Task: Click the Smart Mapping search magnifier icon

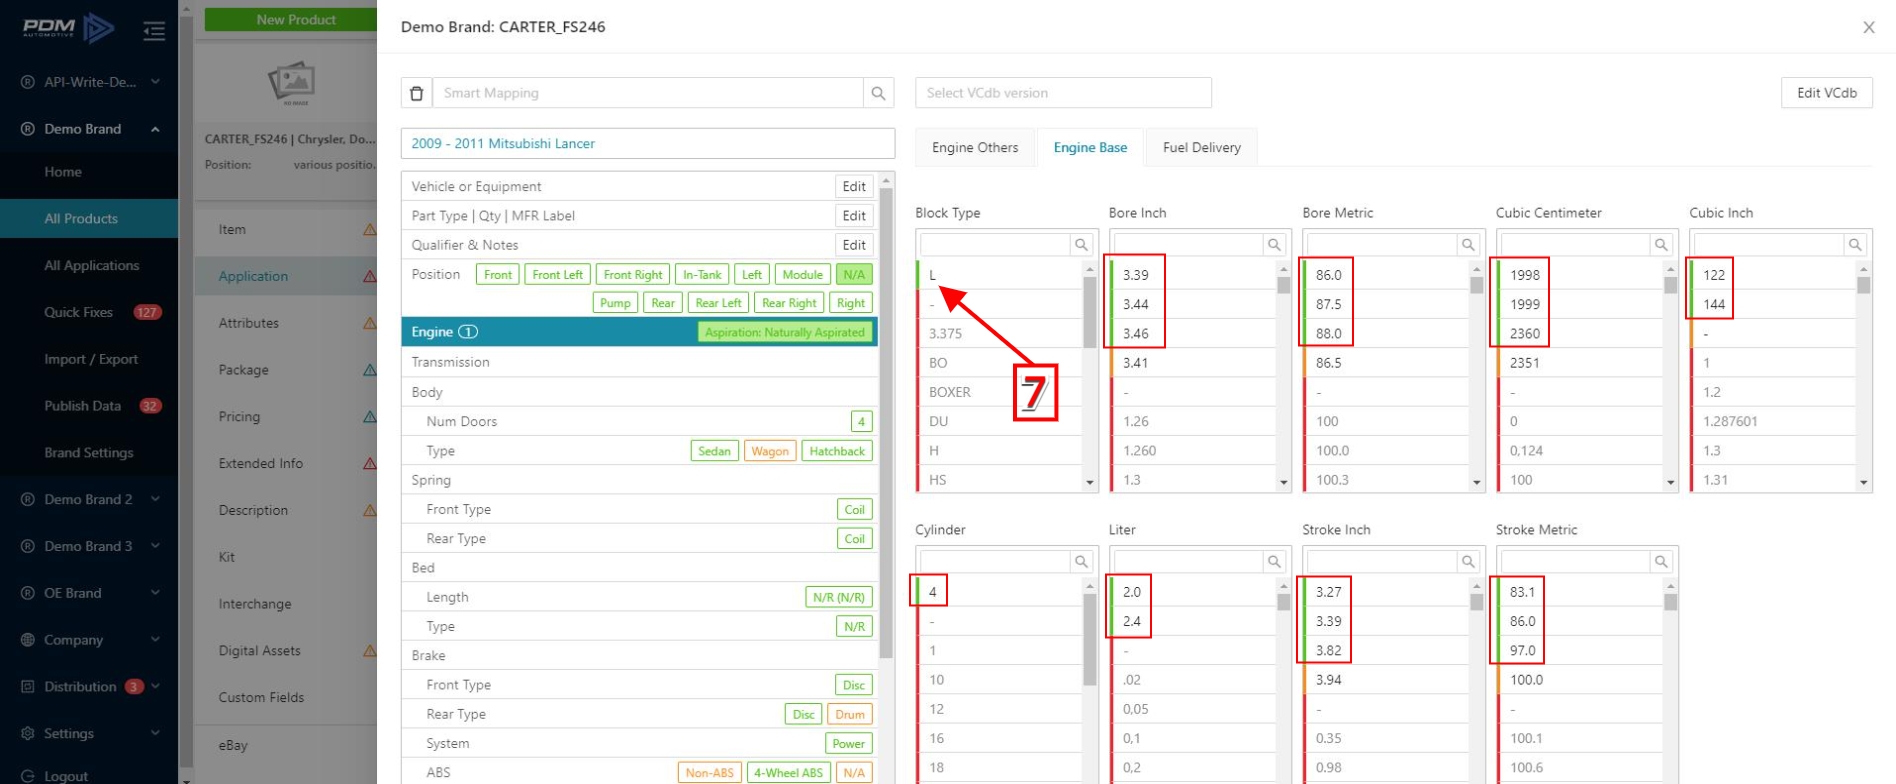Action: [x=878, y=93]
